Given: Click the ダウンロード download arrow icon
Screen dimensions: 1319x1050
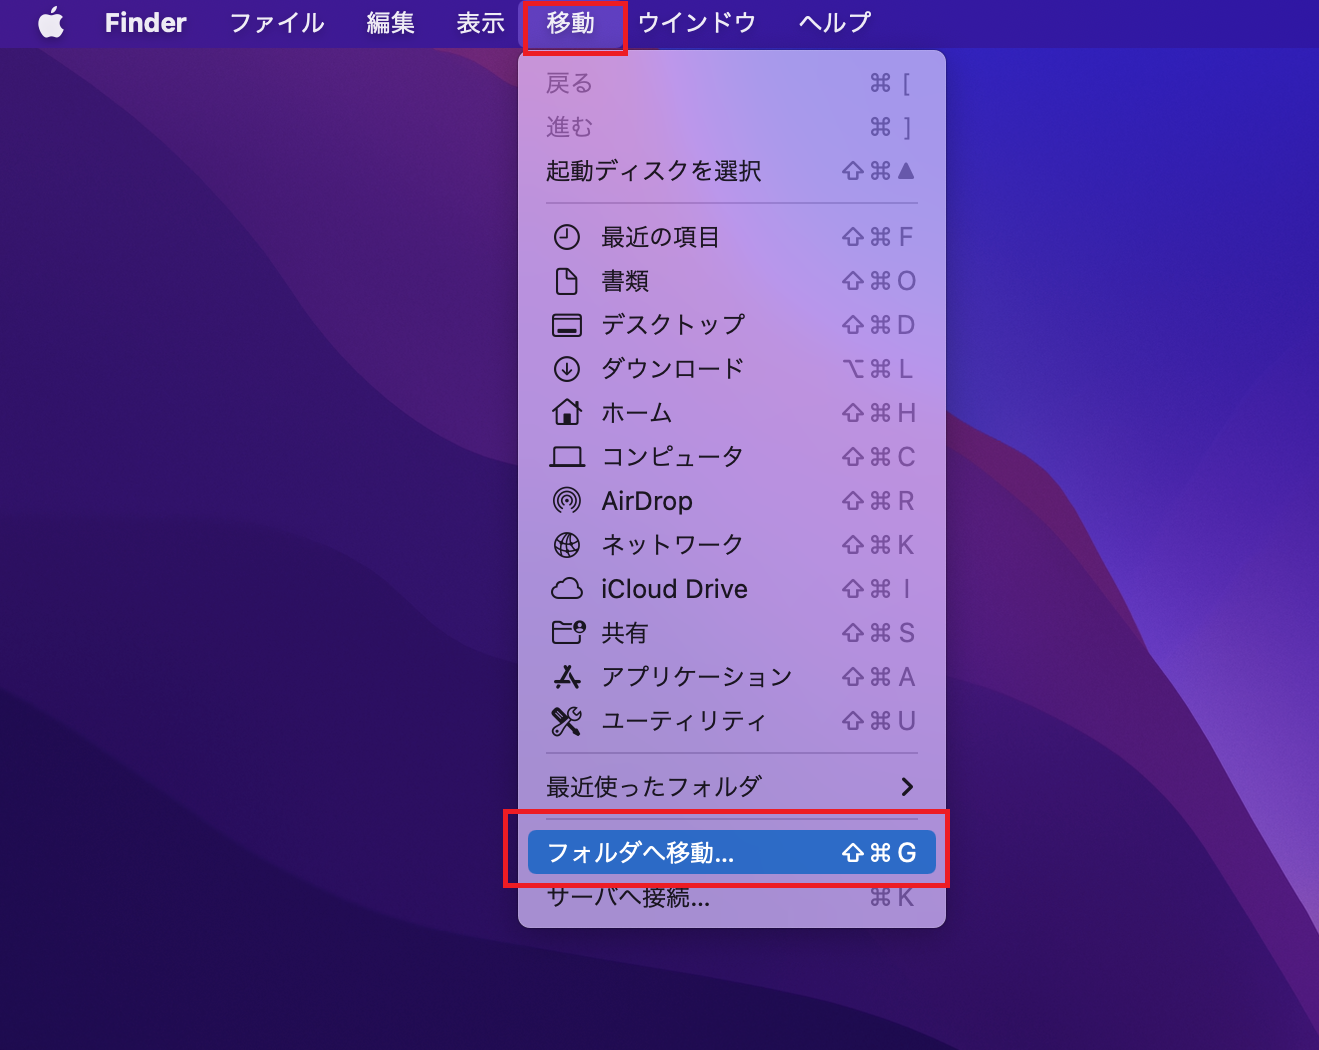Looking at the screenshot, I should click(567, 369).
